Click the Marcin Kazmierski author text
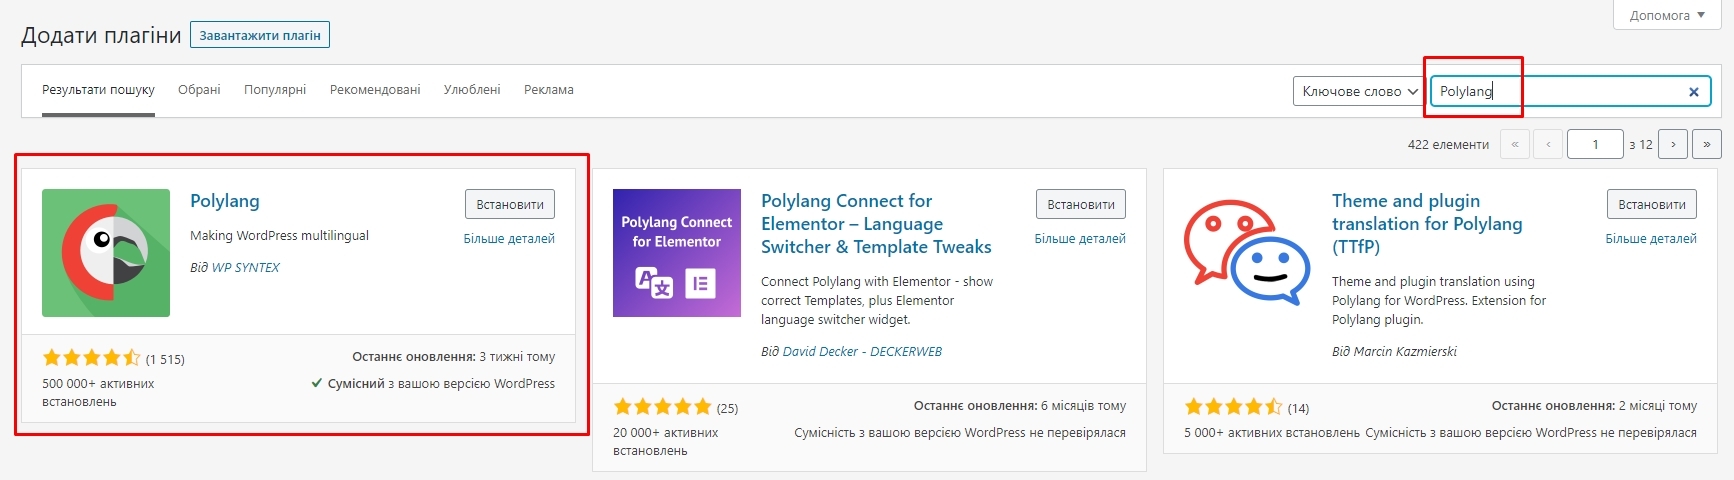 (1405, 352)
